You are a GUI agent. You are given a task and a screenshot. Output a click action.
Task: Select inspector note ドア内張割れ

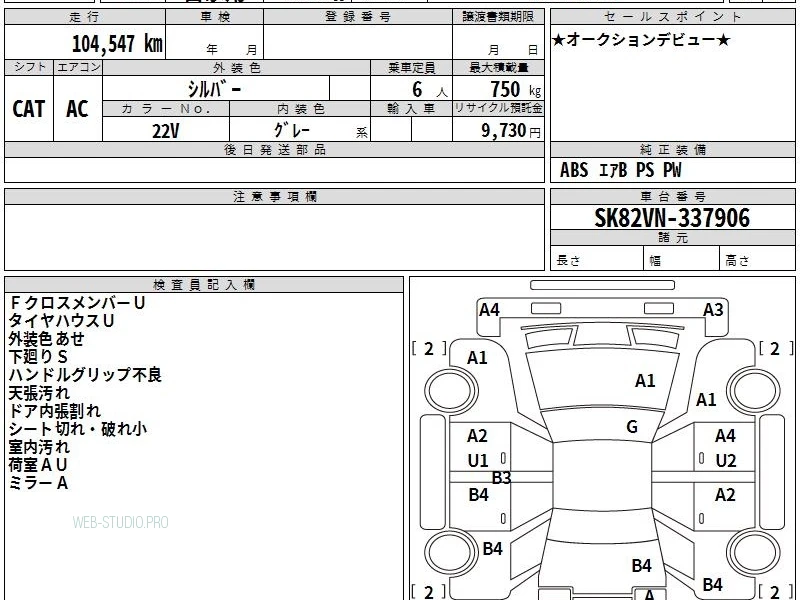[x=55, y=411]
